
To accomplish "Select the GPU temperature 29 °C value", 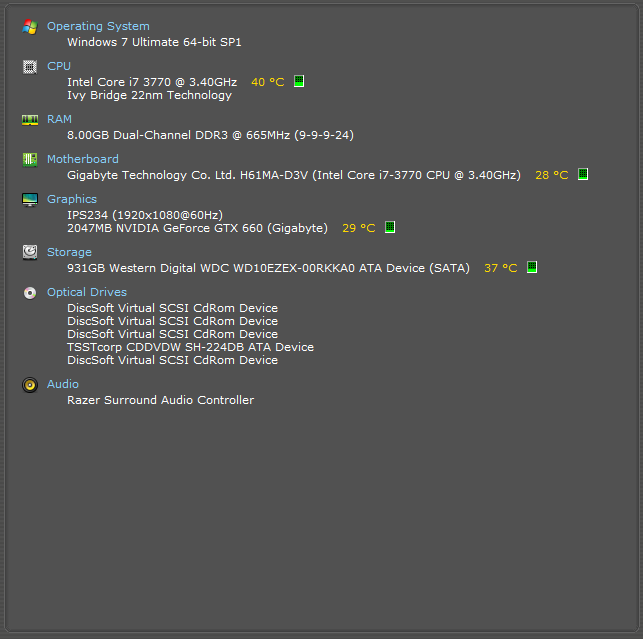I will click(359, 228).
